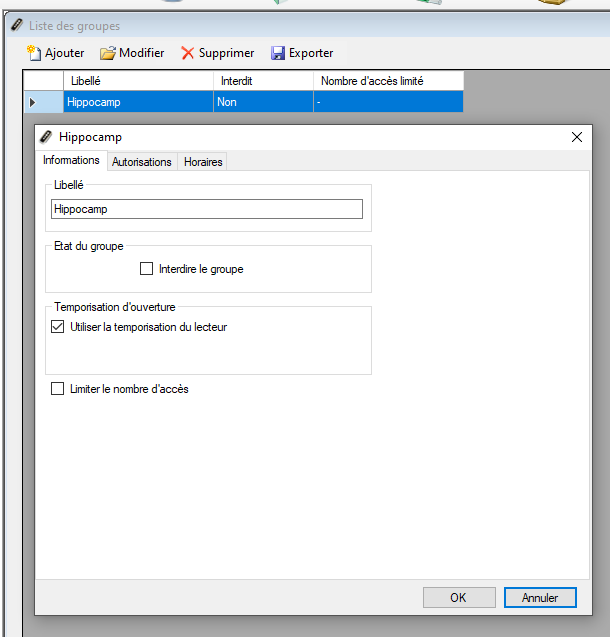Click the Modifier folder icon

(108, 53)
